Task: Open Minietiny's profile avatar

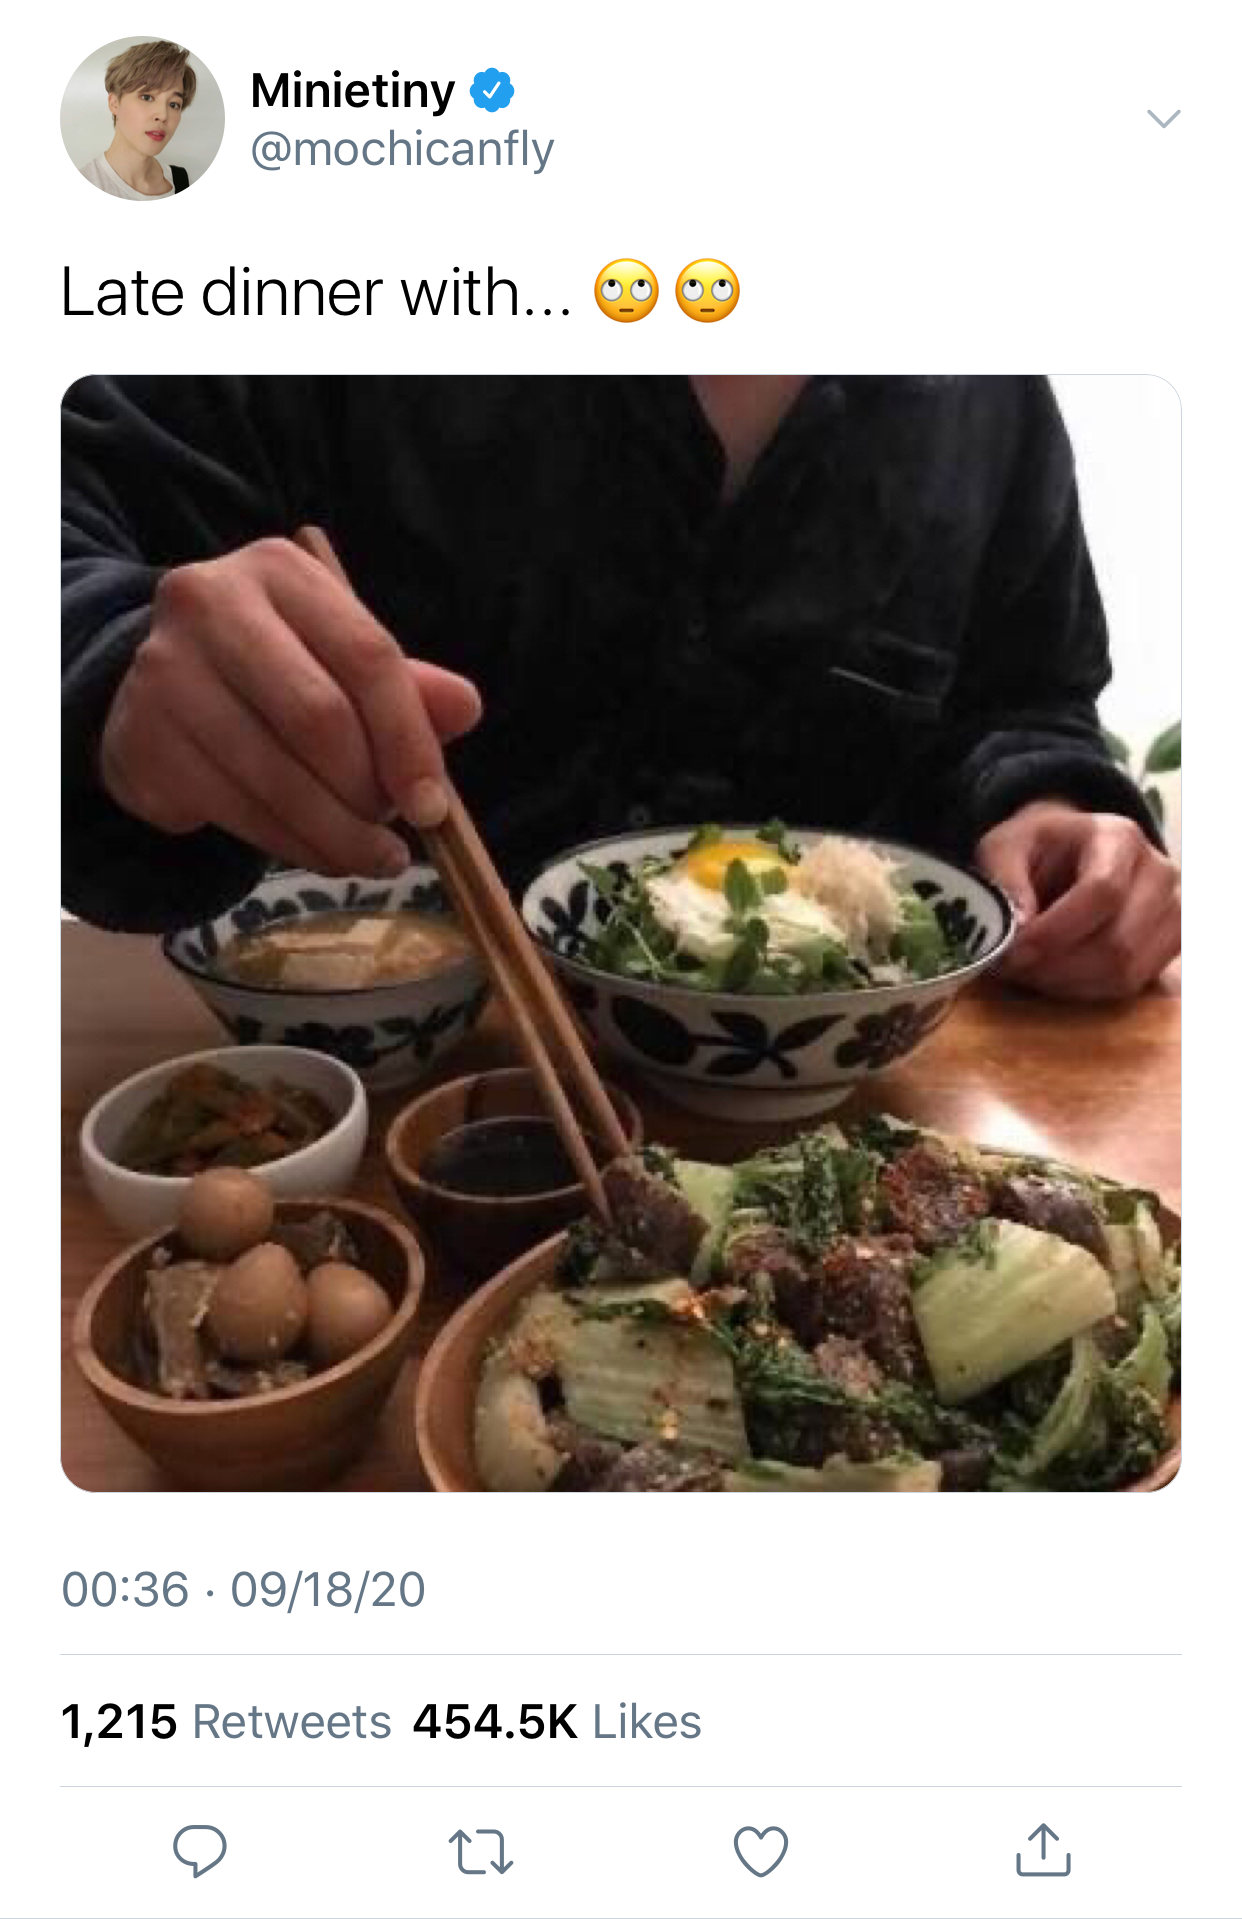Action: 142,119
